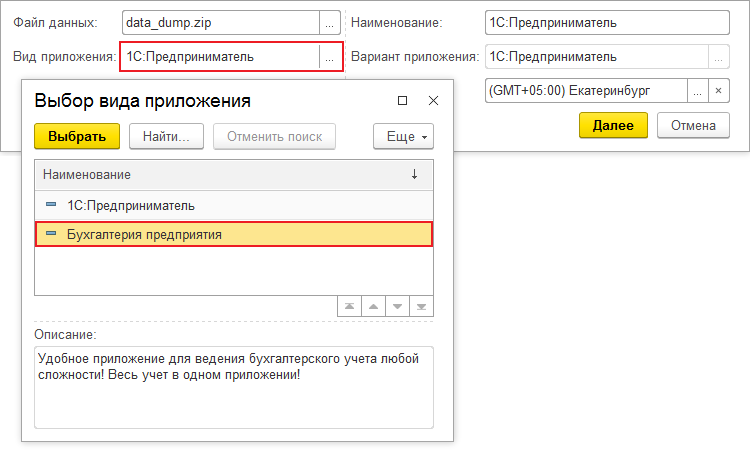Click the Выбрать button
Screen dimensions: 750x452
click(77, 137)
